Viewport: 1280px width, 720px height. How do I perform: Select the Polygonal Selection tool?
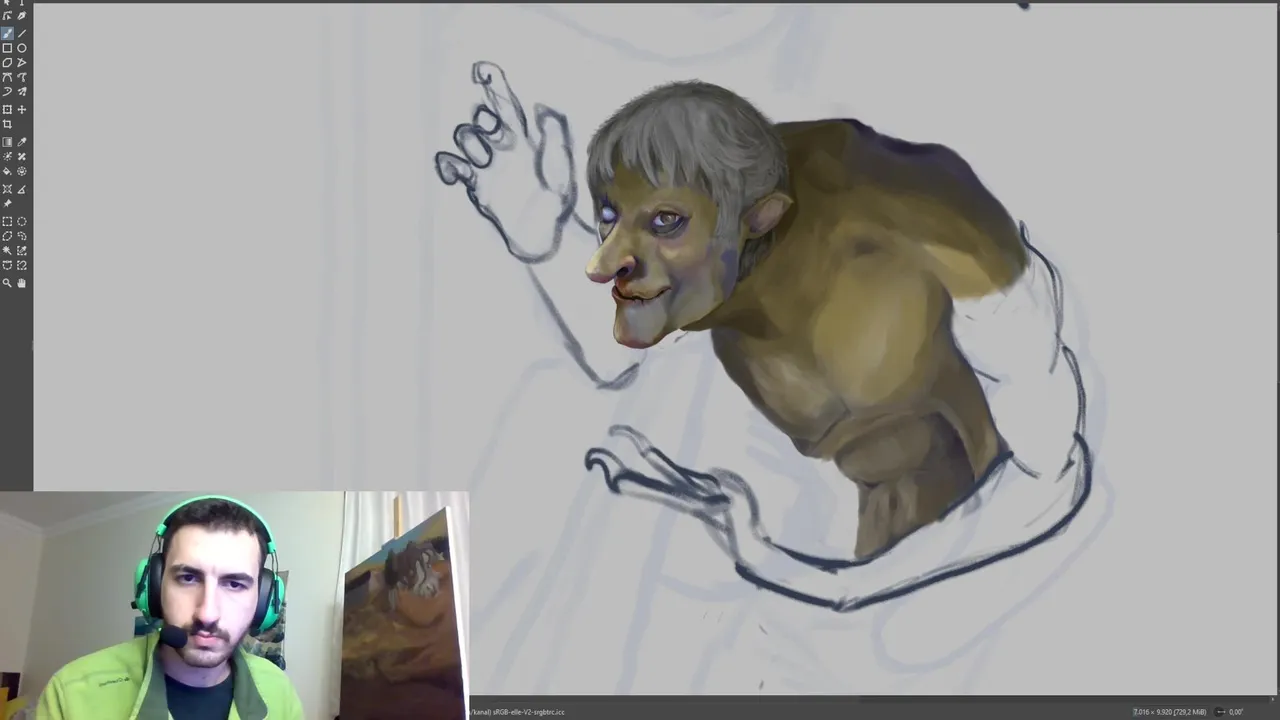tap(7, 236)
